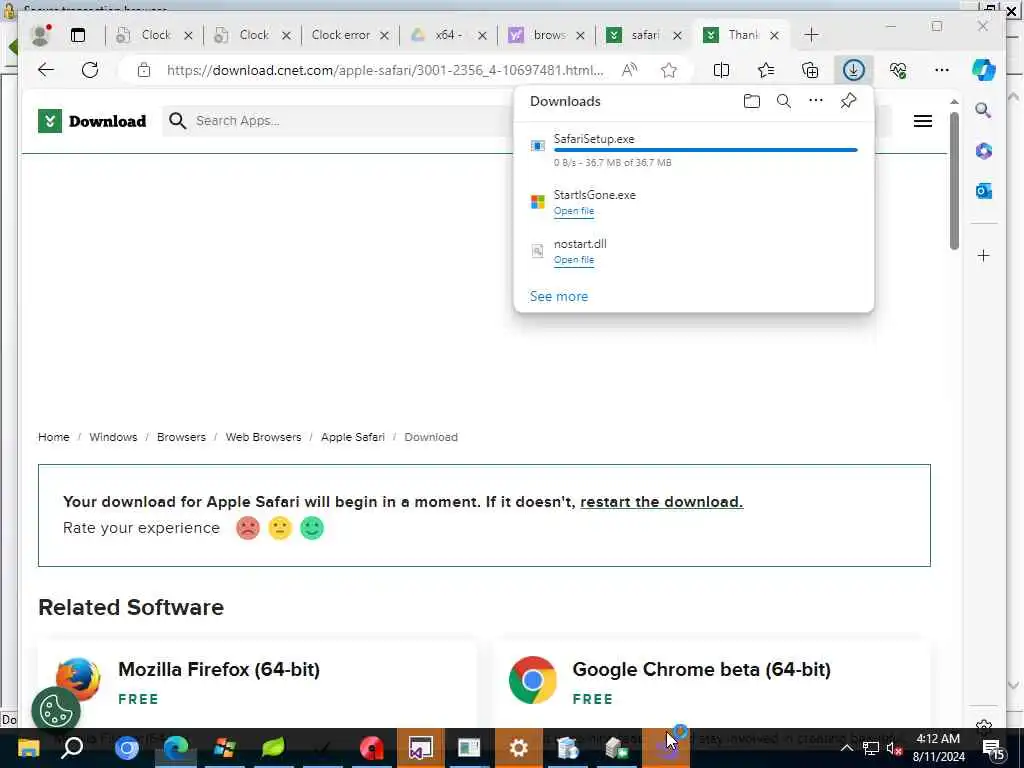The image size is (1024, 768).
Task: Click the address bar URL
Action: pos(385,70)
